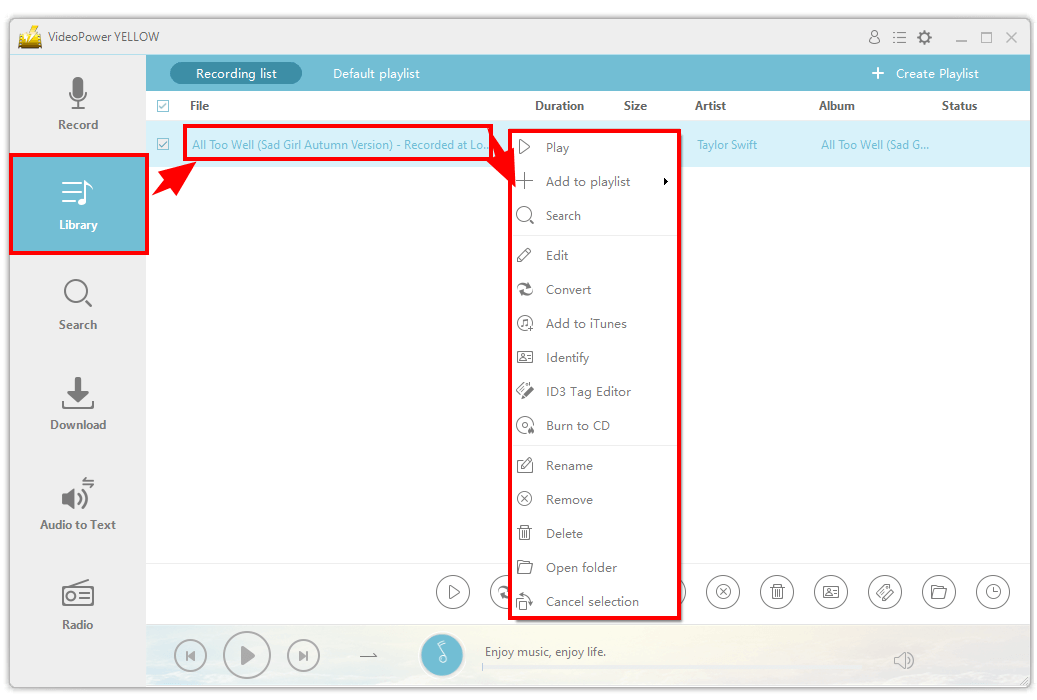
Task: Choose ID3 Tag Editor from the context menu
Action: 595,392
